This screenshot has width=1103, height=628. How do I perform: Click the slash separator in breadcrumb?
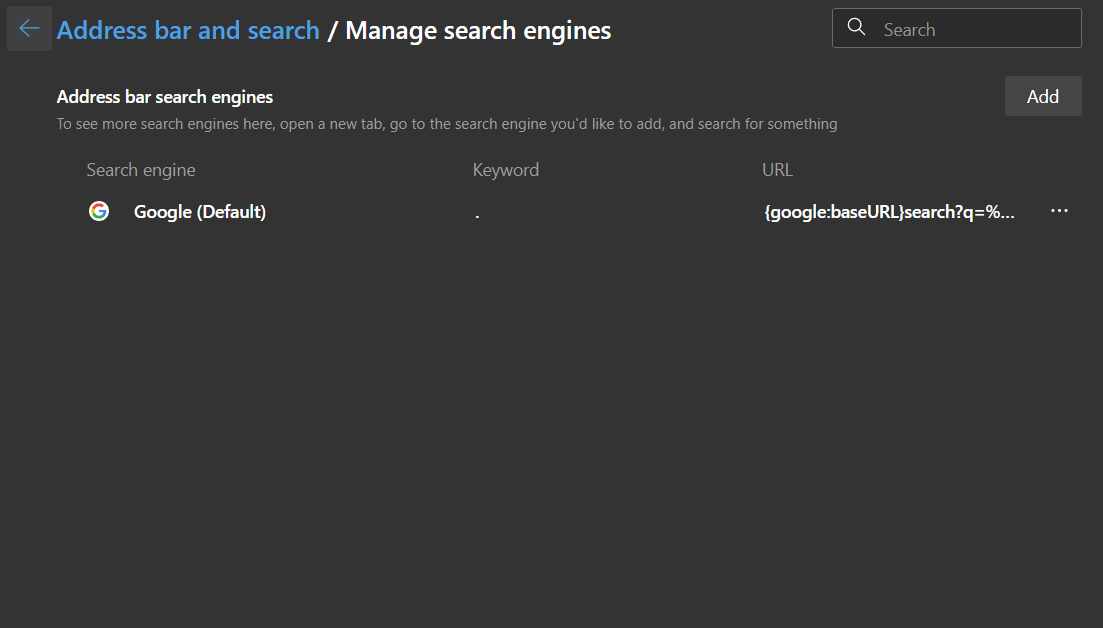(332, 31)
